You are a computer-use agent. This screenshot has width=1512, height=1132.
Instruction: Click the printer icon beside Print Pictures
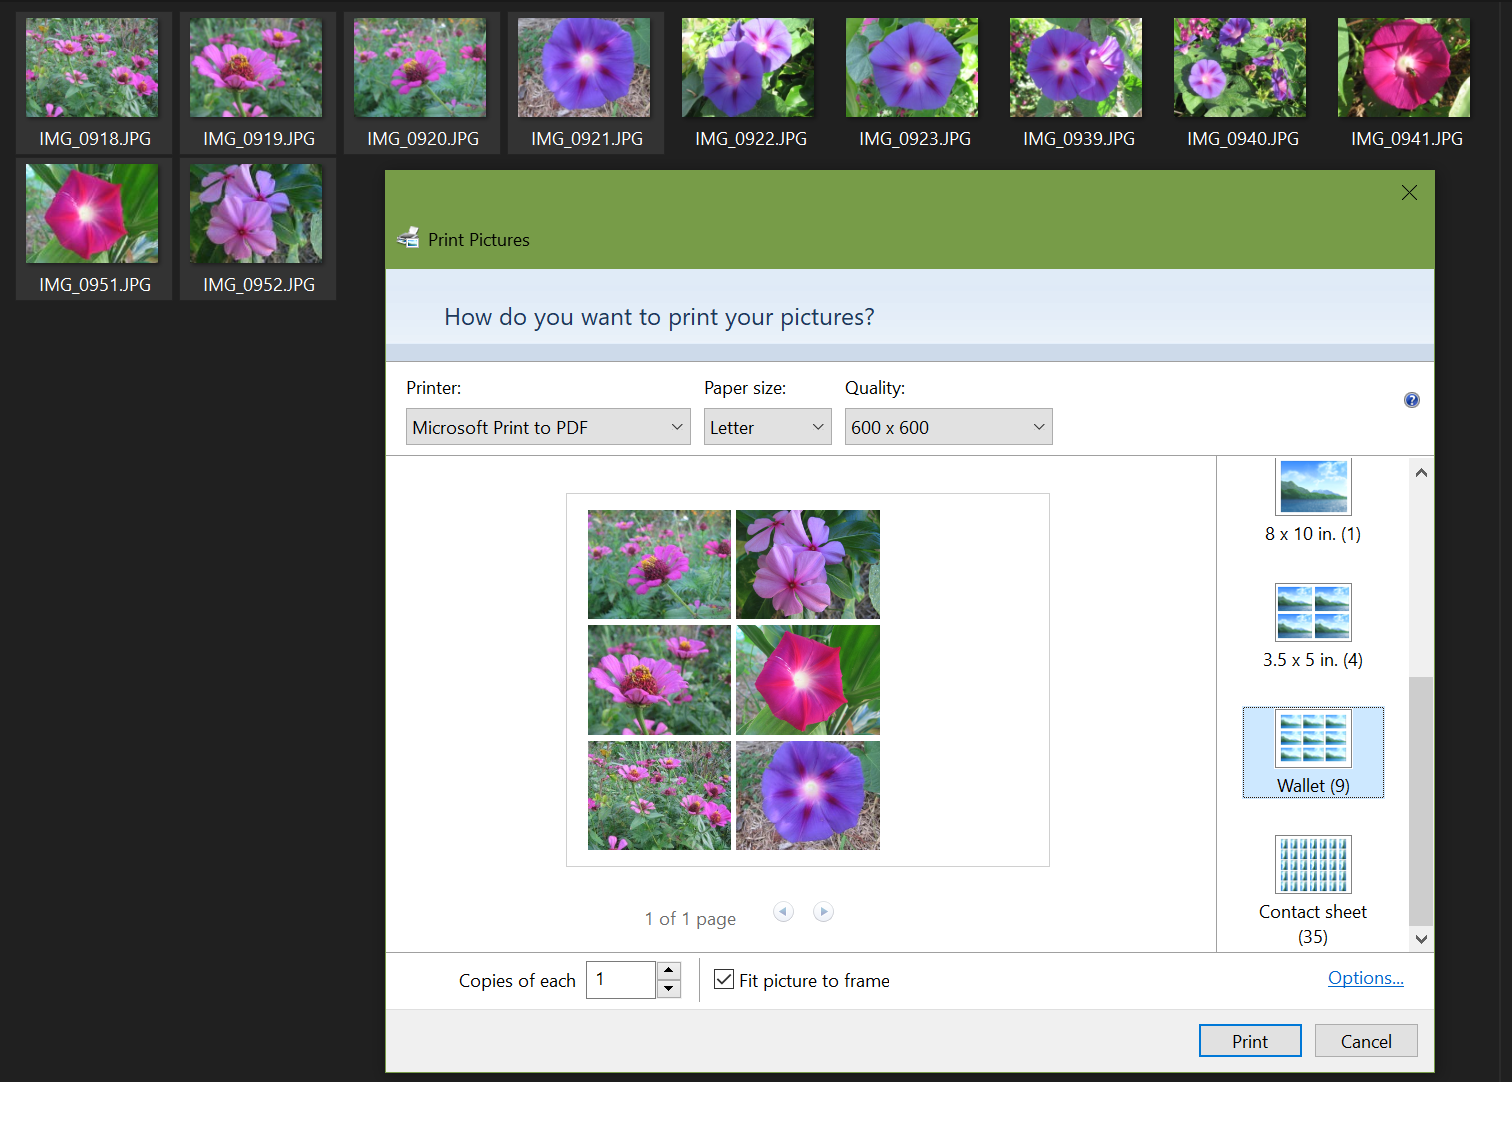(x=409, y=237)
